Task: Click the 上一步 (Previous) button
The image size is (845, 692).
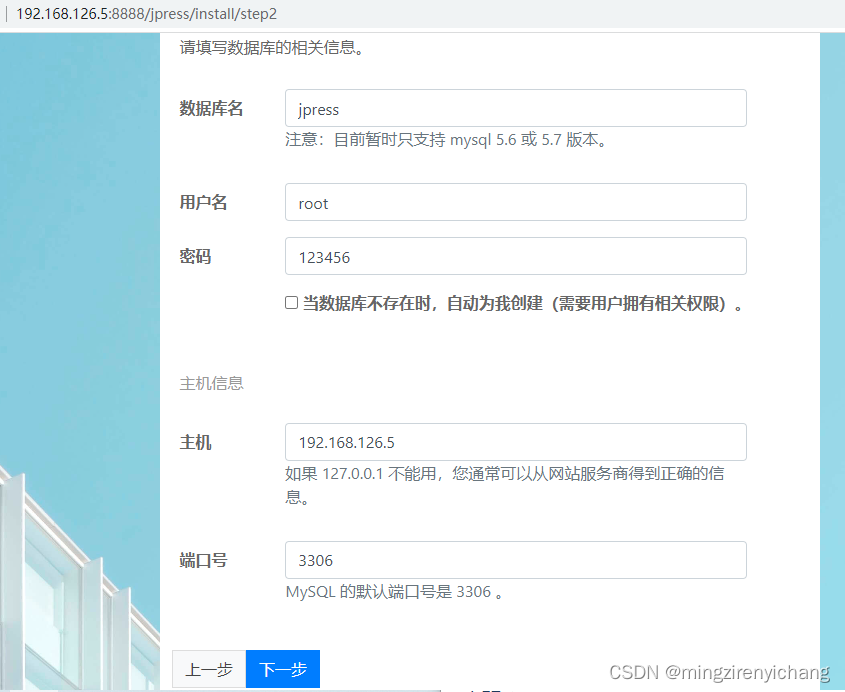Action: 209,670
